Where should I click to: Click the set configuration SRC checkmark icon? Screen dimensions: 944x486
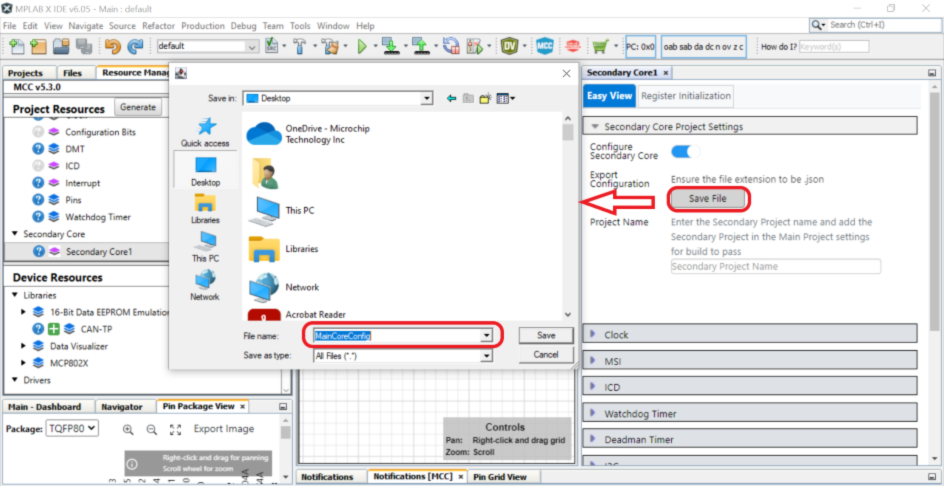point(272,46)
